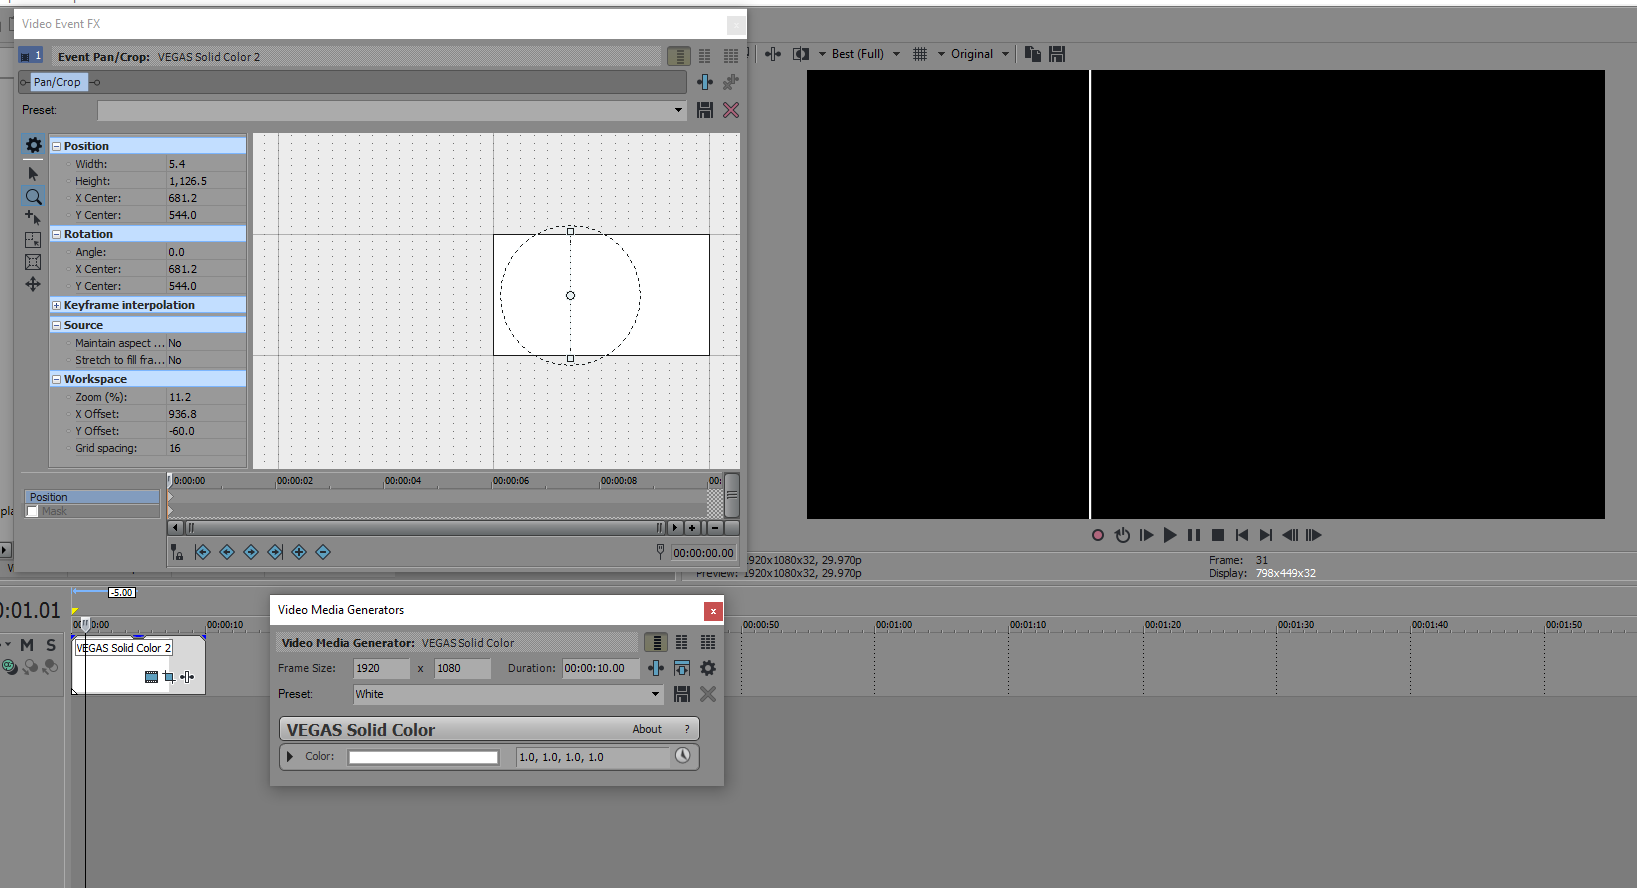Solo the track with the S button
1637x888 pixels.
(51, 645)
